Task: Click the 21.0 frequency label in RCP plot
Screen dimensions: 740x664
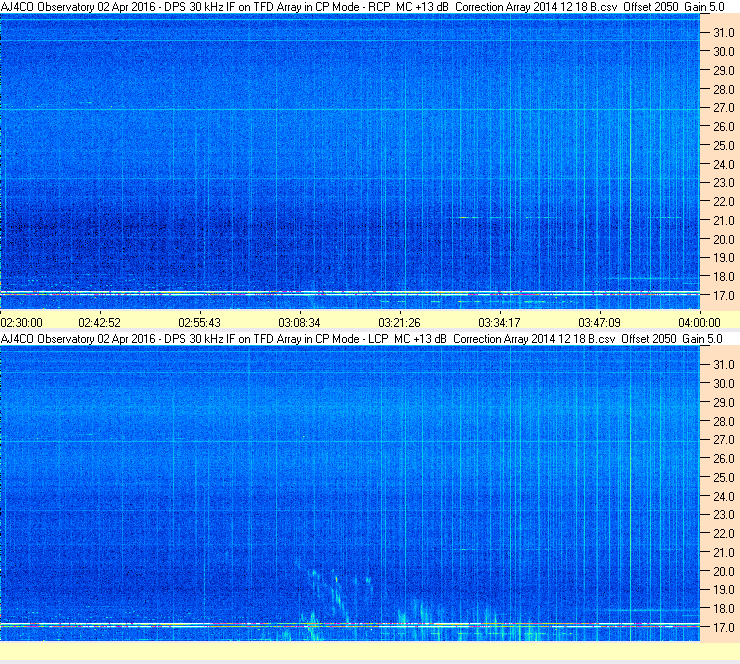Action: tap(723, 220)
